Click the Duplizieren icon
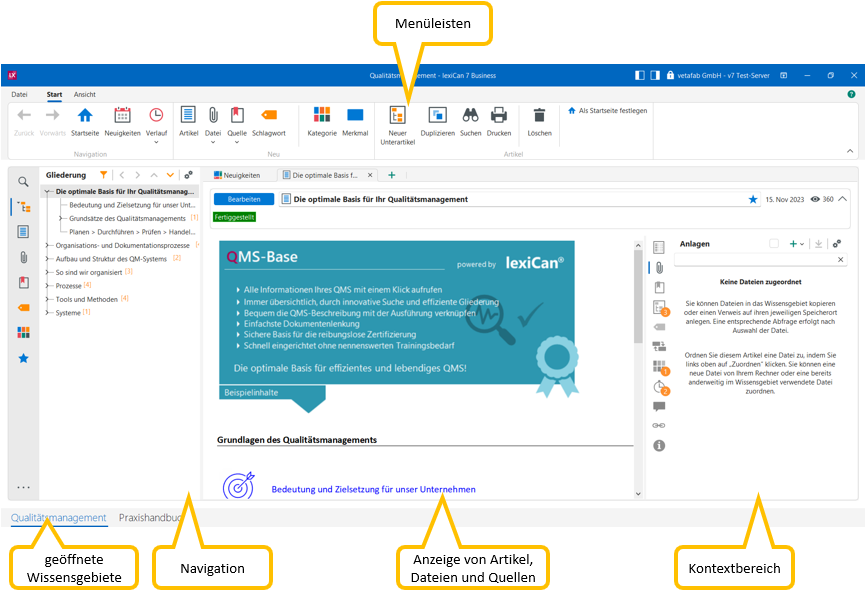Screen dimensions: 865x590 (x=437, y=116)
